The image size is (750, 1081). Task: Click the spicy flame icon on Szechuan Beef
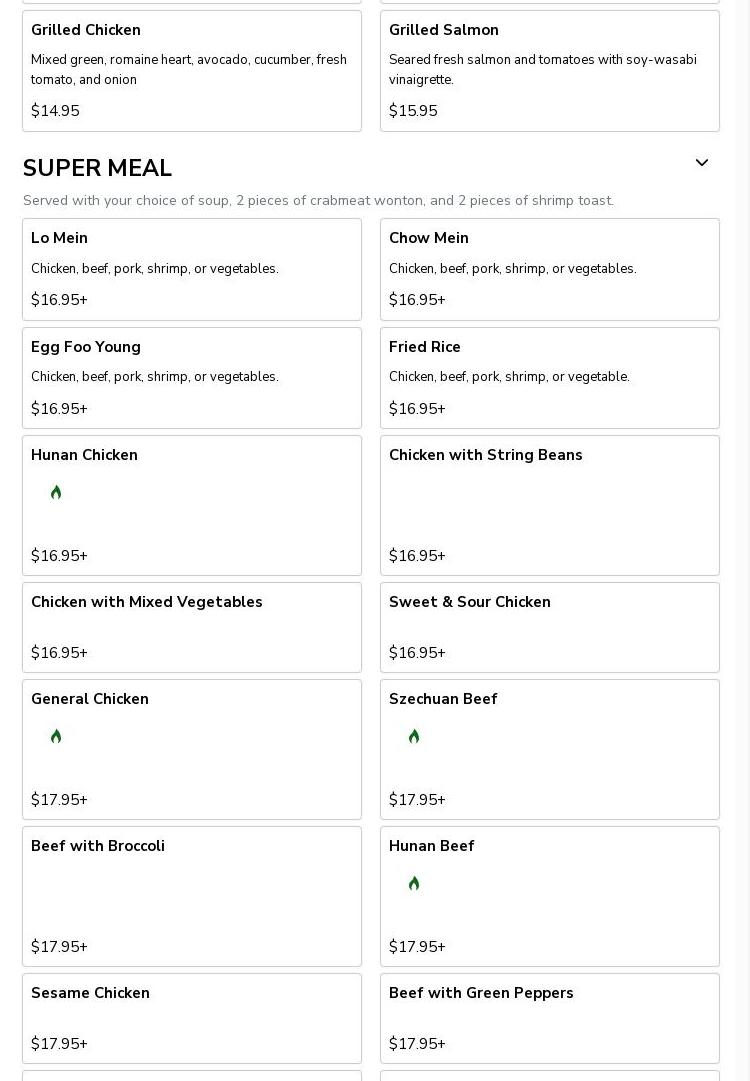pyautogui.click(x=414, y=736)
